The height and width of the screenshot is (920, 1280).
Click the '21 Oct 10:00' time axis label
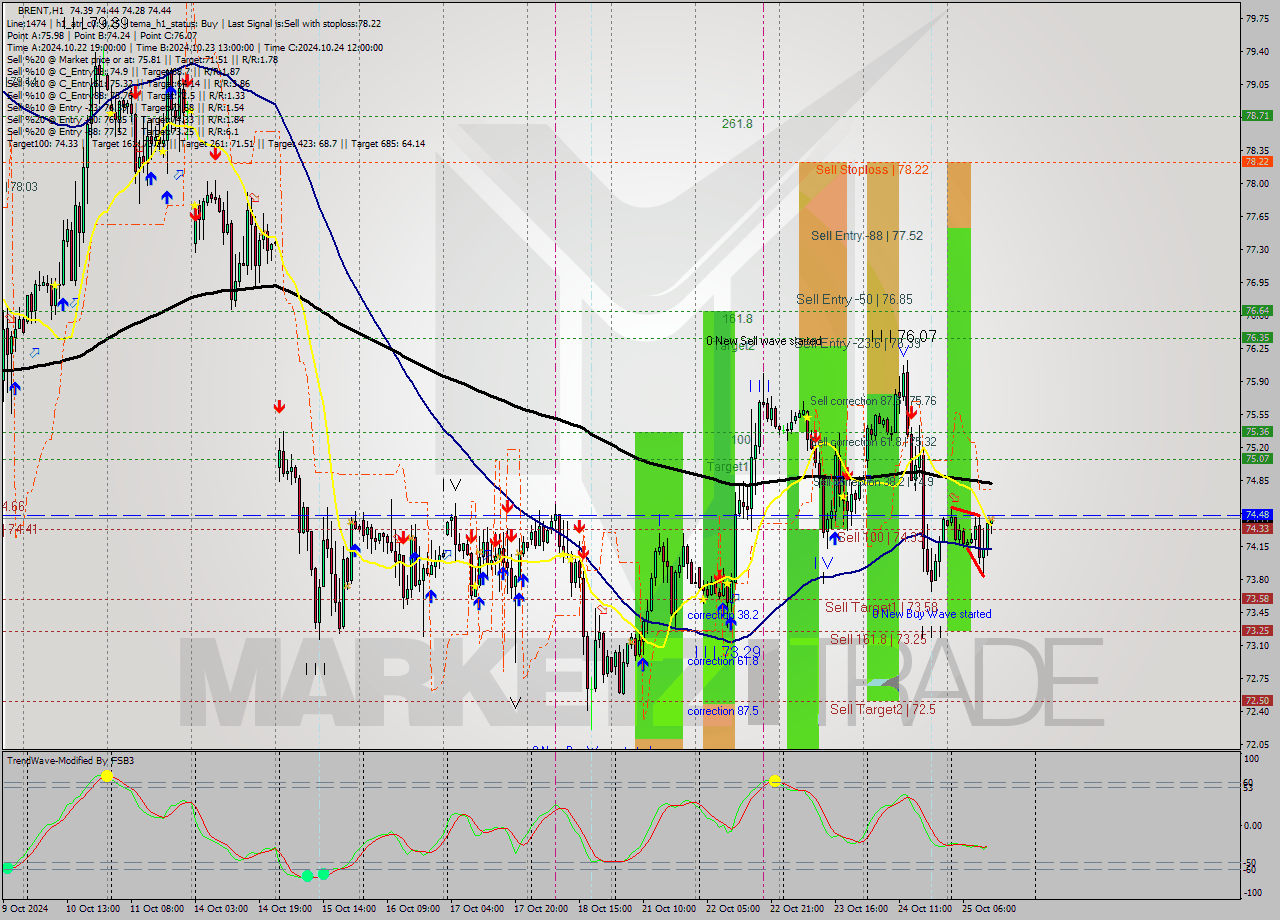pyautogui.click(x=669, y=909)
